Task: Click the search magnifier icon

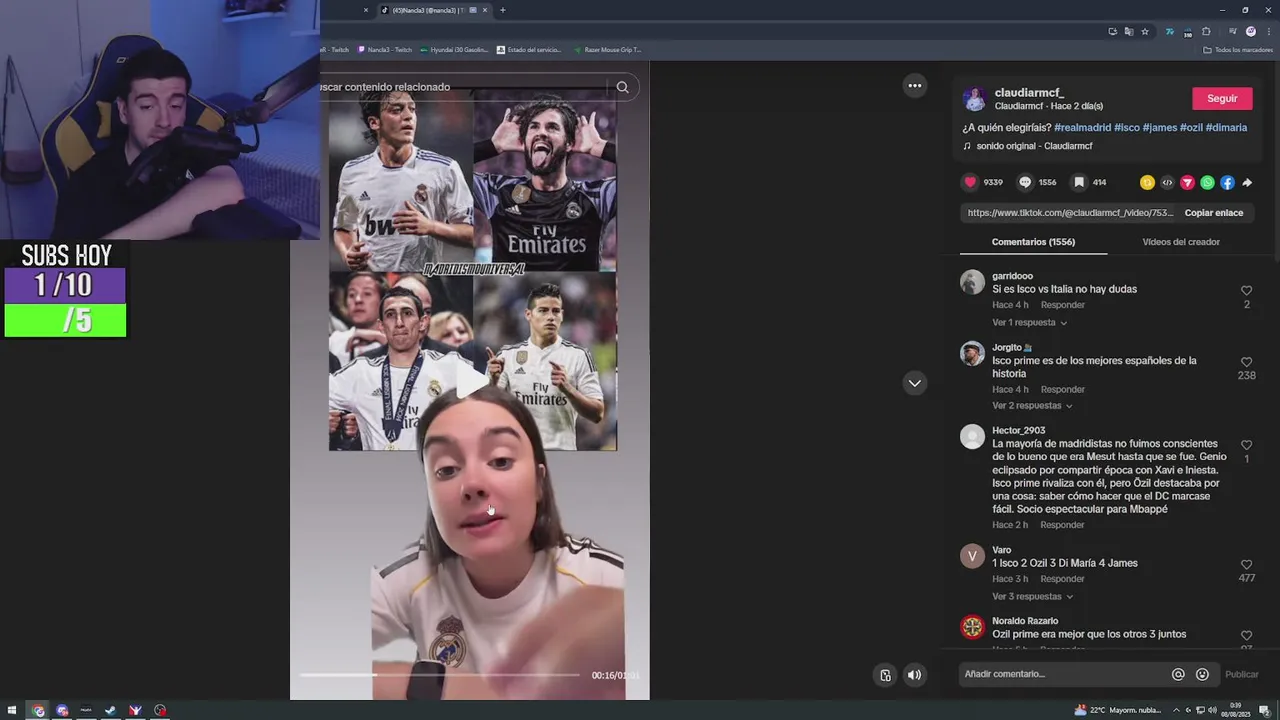Action: click(622, 87)
